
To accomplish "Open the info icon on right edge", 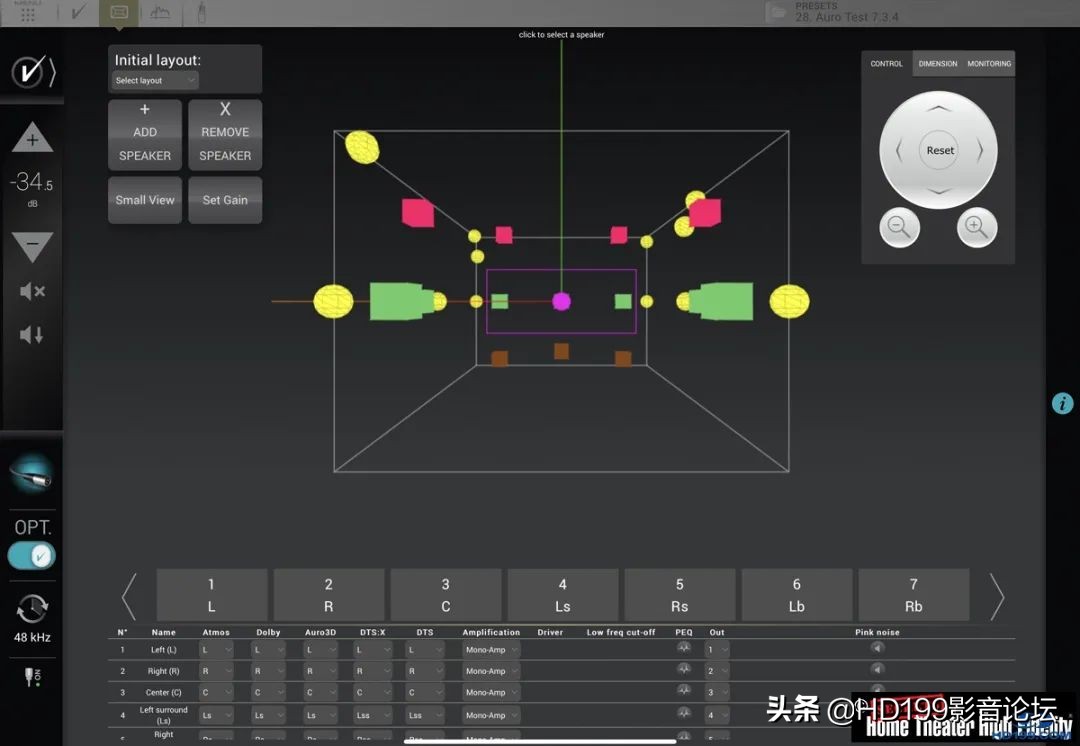I will 1062,403.
